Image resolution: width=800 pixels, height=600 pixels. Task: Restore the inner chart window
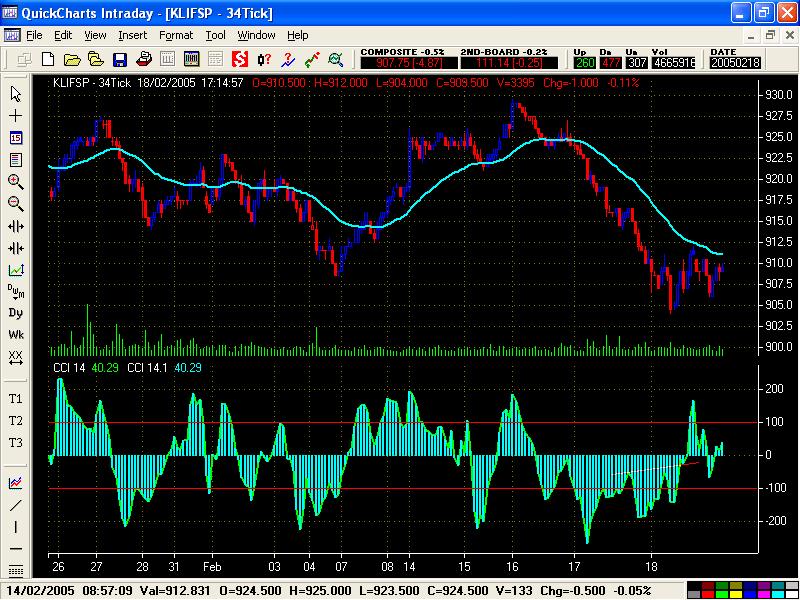click(x=770, y=35)
